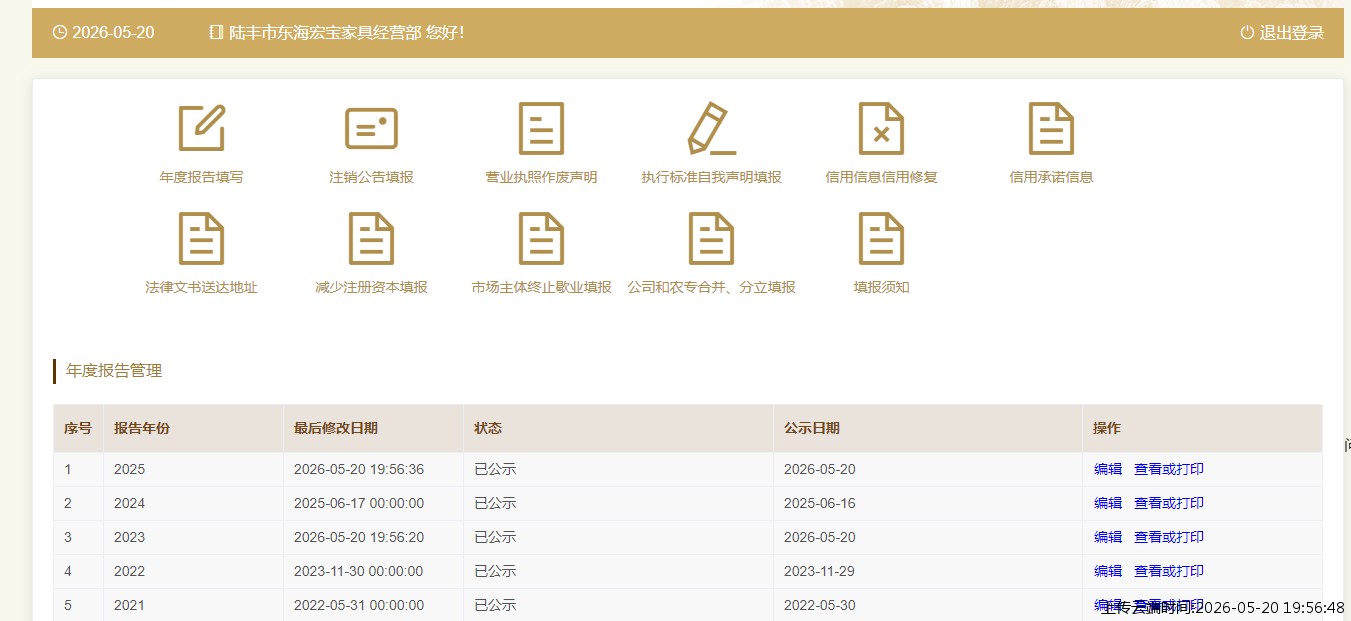
Task: Edit the 2023 annual report
Action: pos(1108,537)
